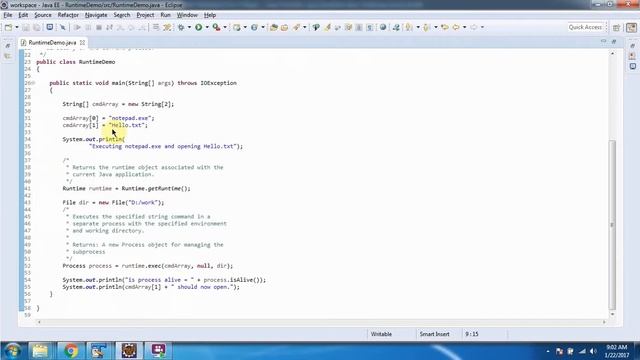Click the Save All toolbar icon
This screenshot has height=360, width=640.
tap(36, 27)
